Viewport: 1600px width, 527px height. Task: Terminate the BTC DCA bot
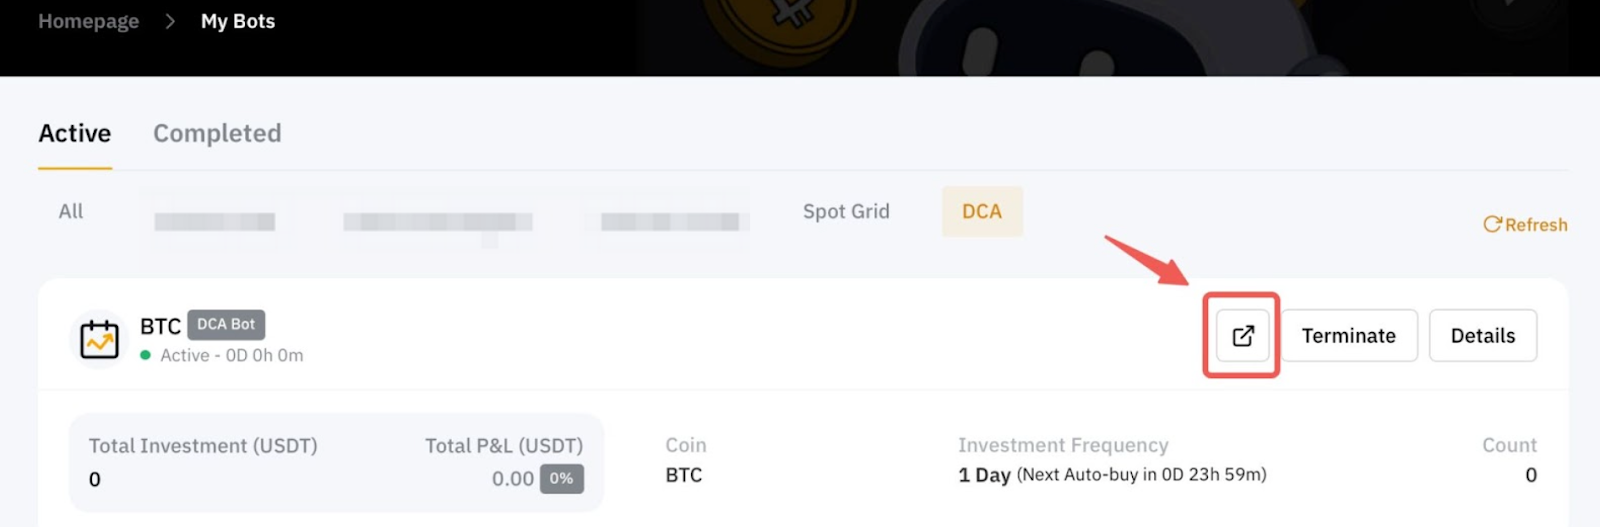1348,336
